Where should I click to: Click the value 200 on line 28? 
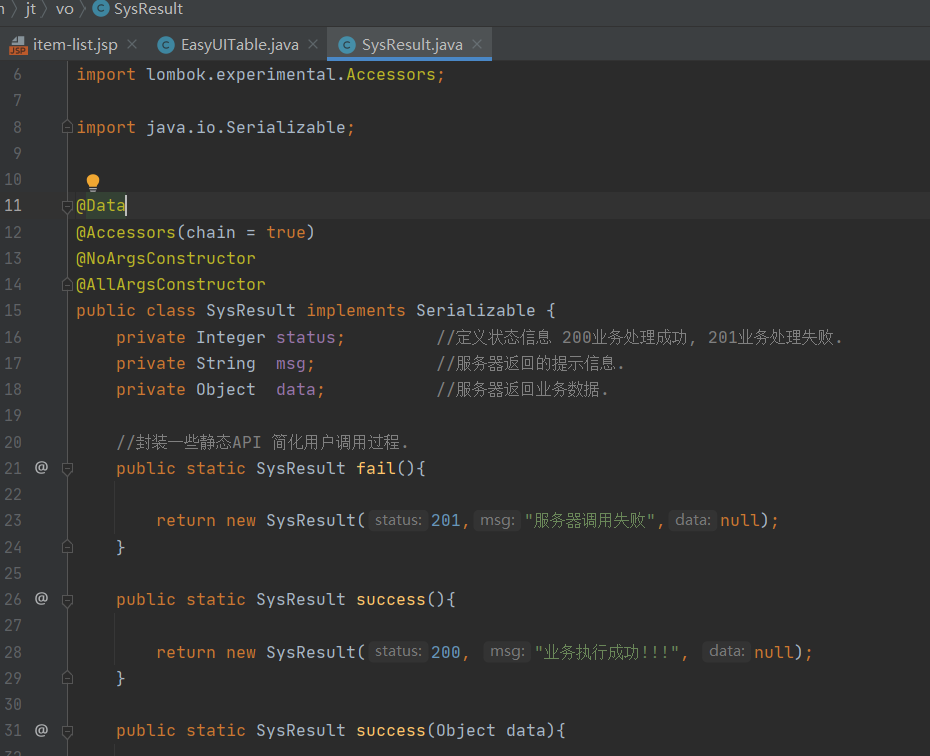pos(445,652)
